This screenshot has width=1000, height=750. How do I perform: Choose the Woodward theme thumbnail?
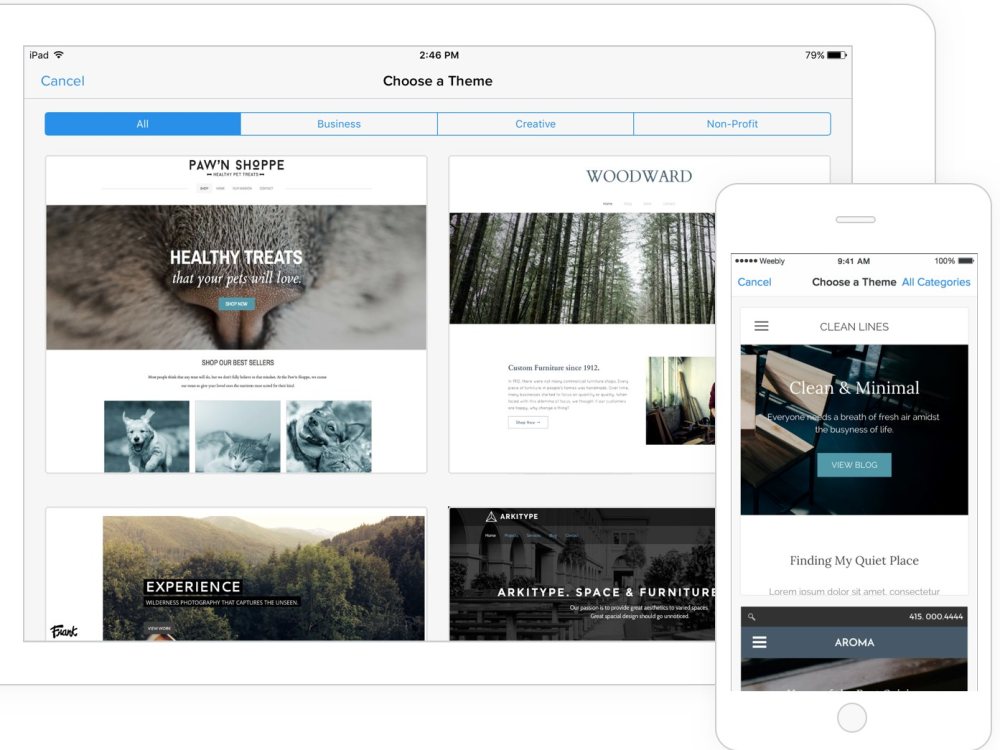(x=582, y=314)
